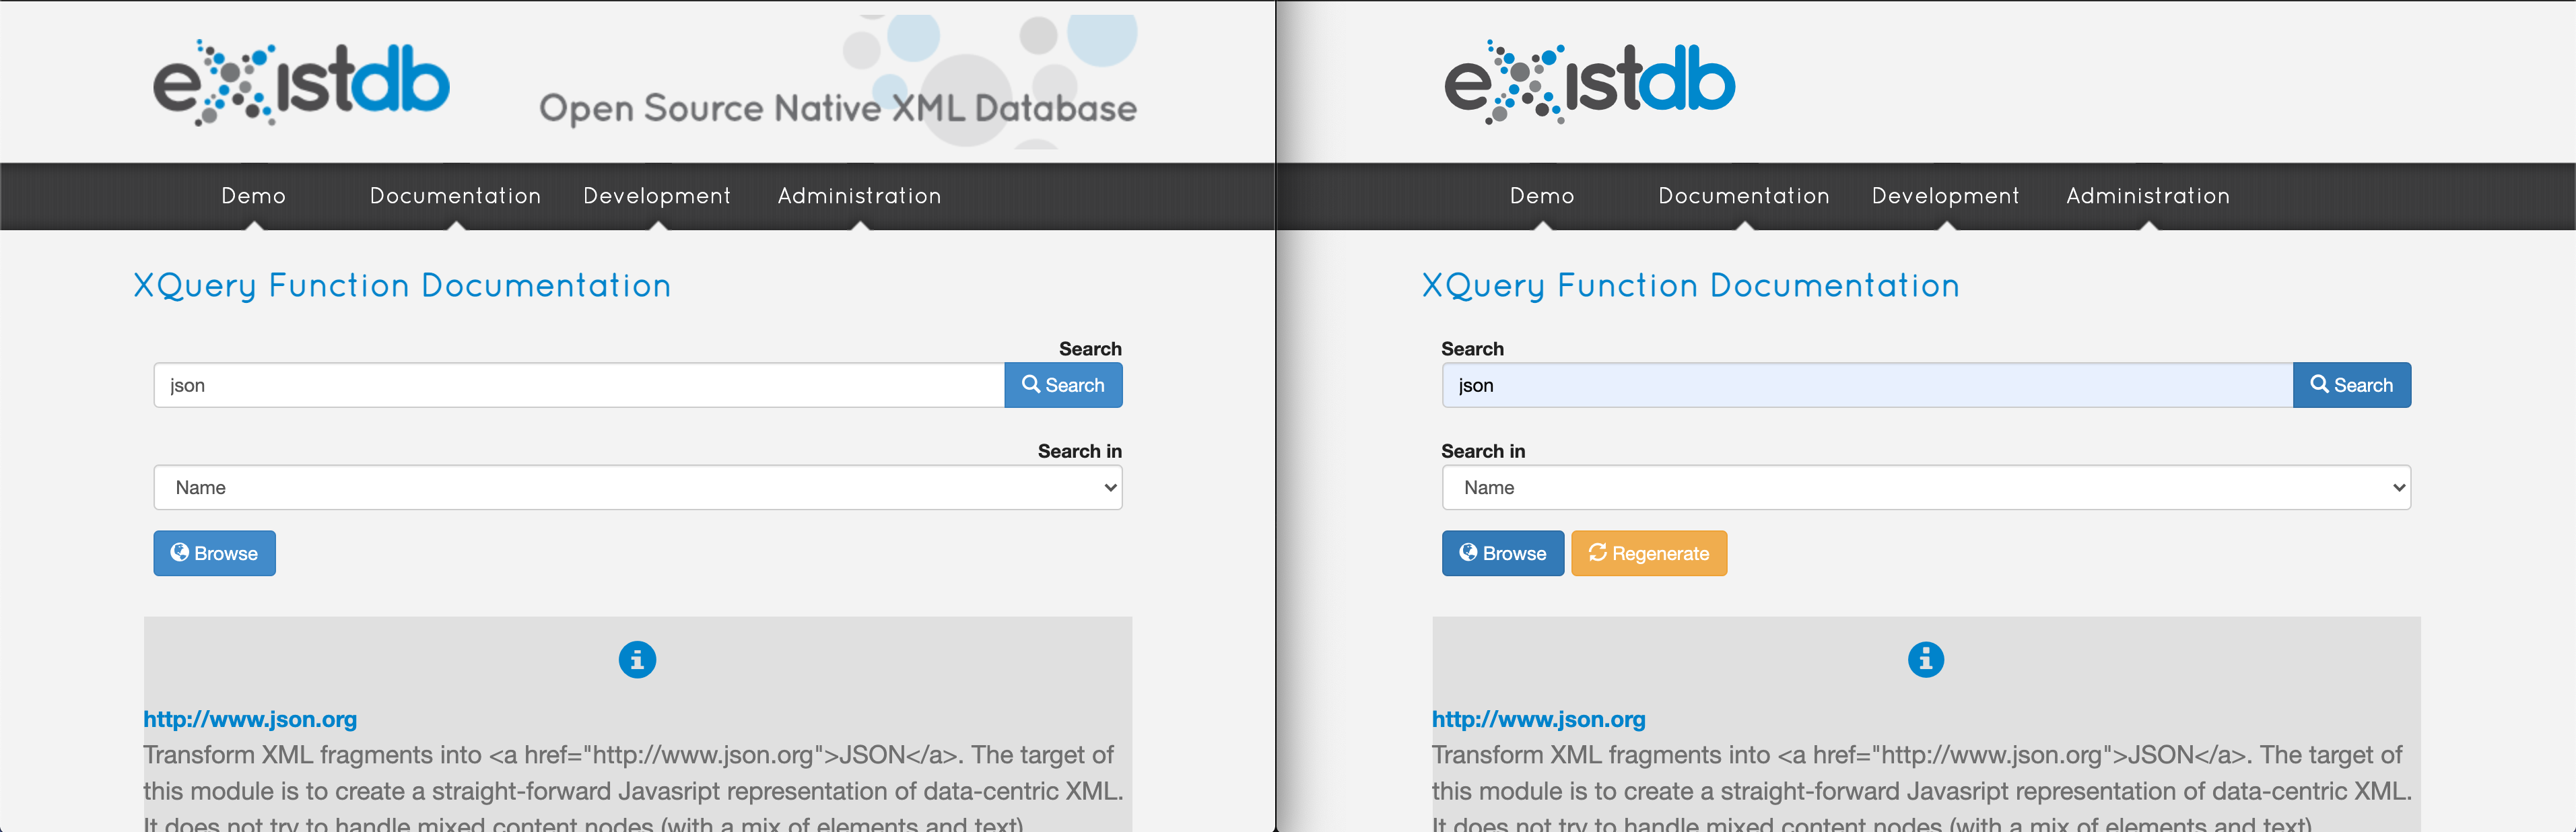Open the Search in dropdown in left pane
Screen dimensions: 2576x832
coord(637,487)
